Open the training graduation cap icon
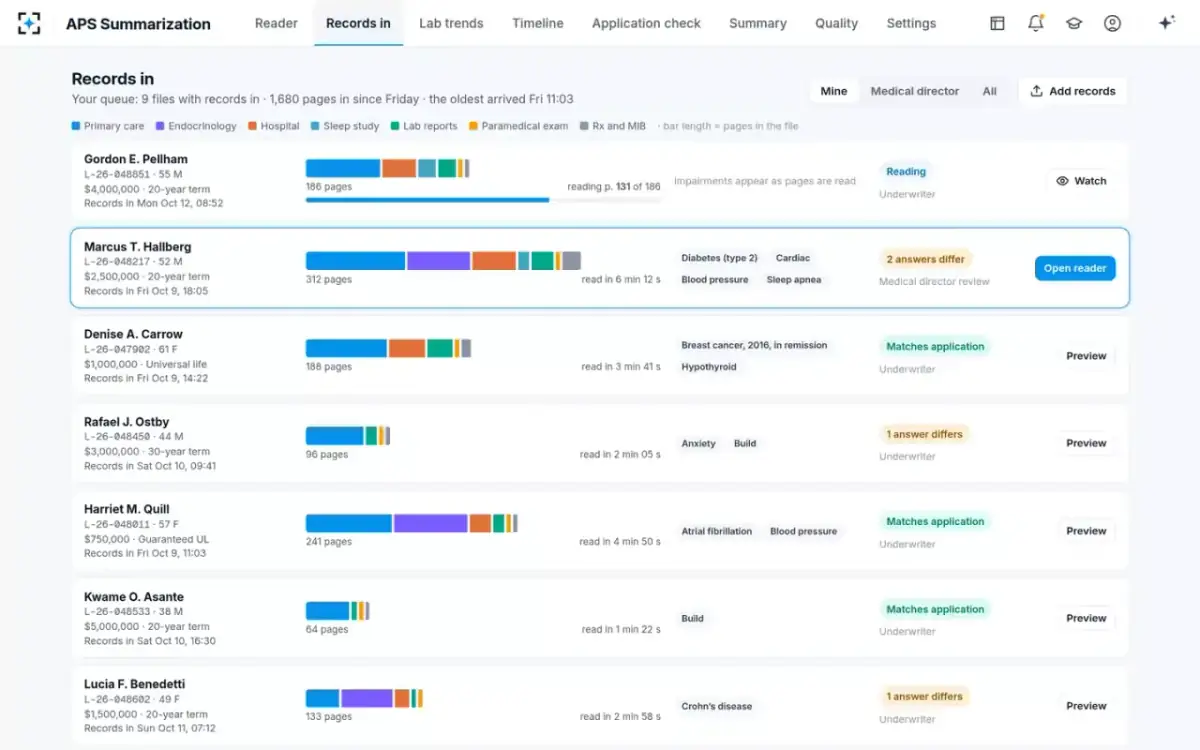Screen dimensions: 1200x750 point(1074,23)
